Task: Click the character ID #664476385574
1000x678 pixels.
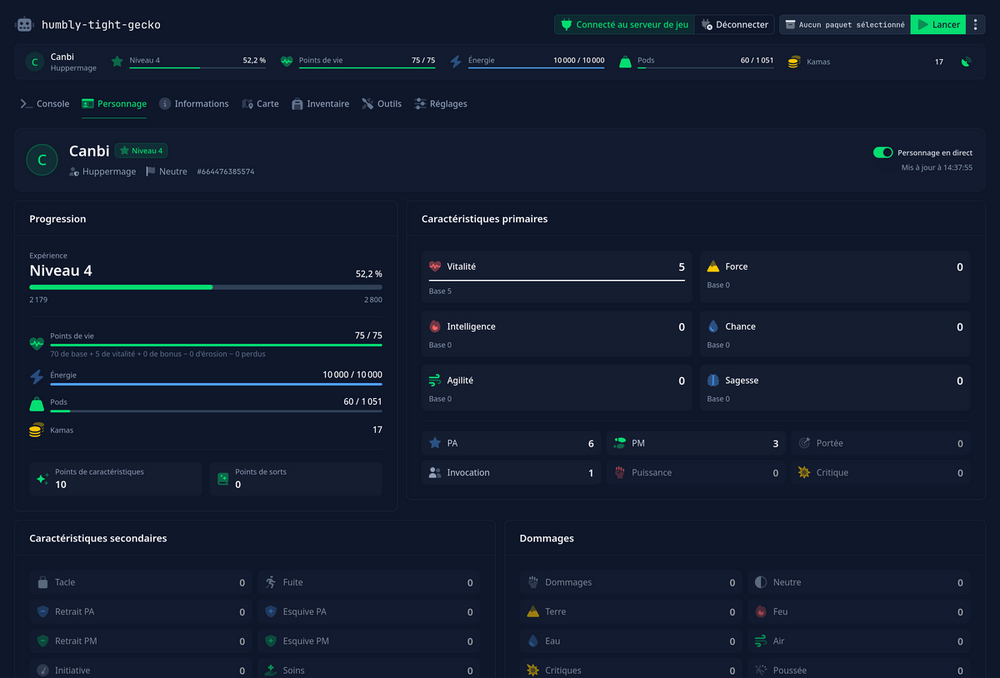Action: (226, 172)
